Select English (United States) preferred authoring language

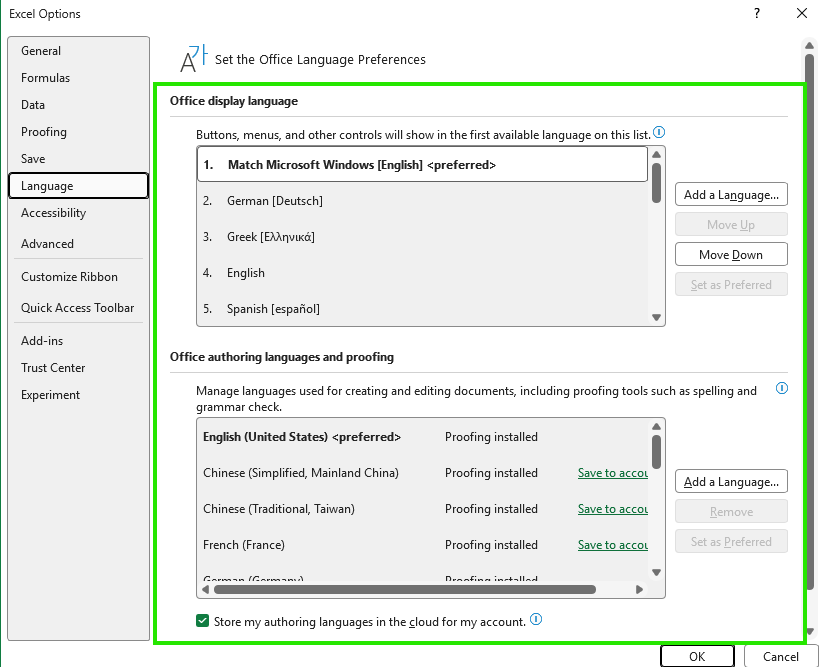pyautogui.click(x=422, y=437)
